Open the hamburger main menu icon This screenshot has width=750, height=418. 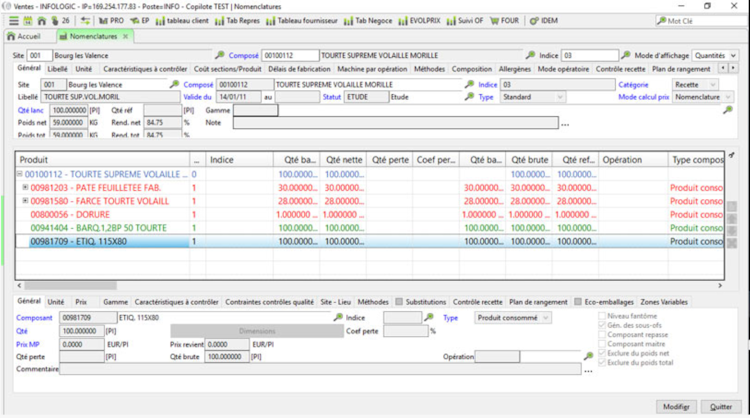[x=14, y=21]
